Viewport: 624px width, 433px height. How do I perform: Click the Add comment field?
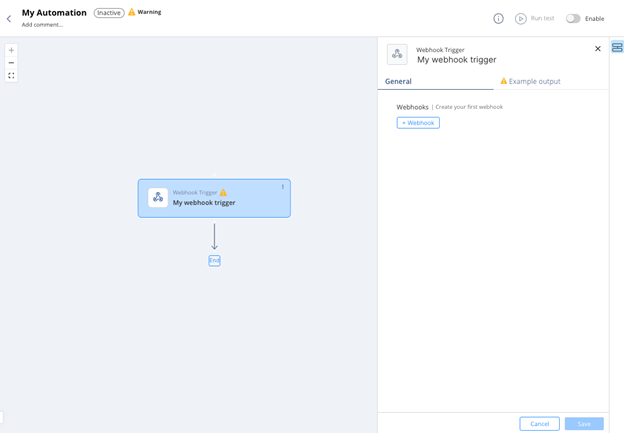point(43,25)
